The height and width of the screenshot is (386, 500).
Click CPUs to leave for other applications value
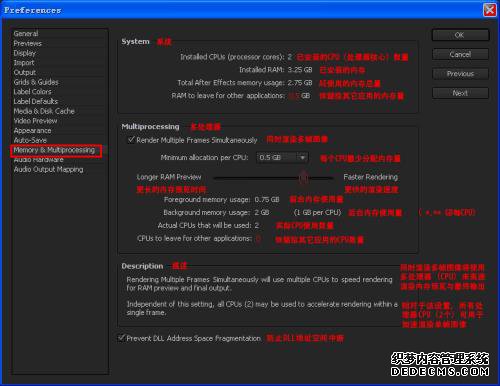click(x=258, y=239)
